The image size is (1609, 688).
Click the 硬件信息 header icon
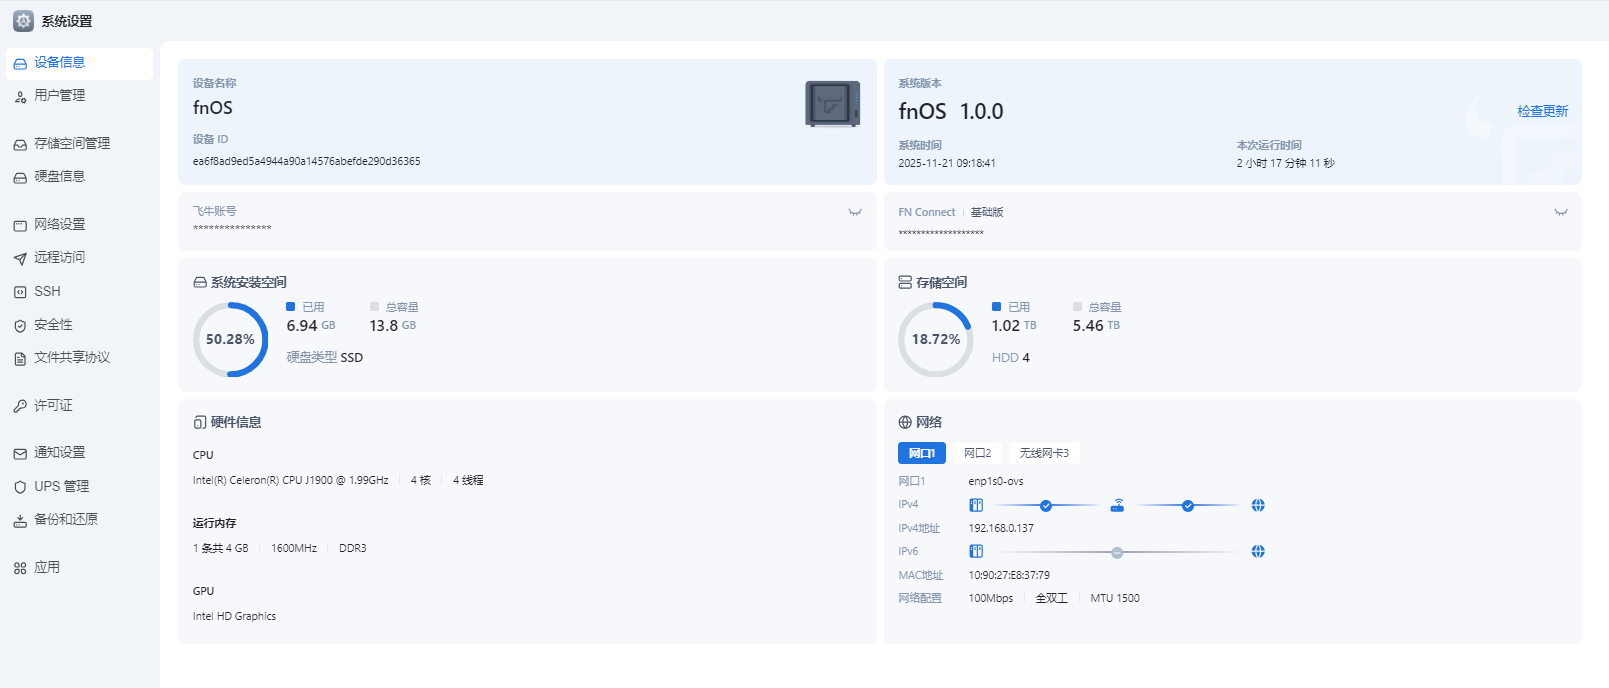[x=200, y=422]
